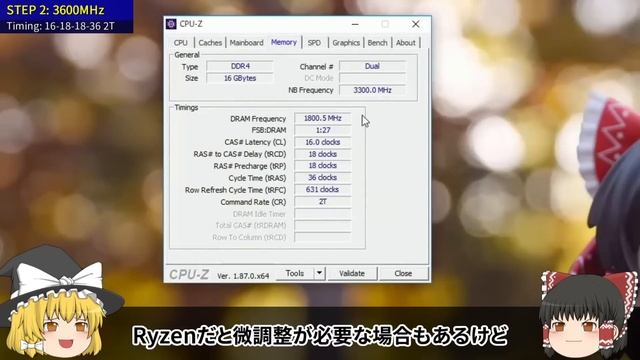
Task: Click the Close button at bottom
Action: [403, 273]
